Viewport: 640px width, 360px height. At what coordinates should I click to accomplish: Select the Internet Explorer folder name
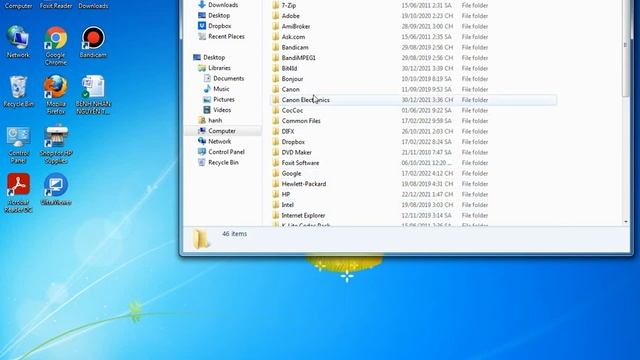pos(303,216)
